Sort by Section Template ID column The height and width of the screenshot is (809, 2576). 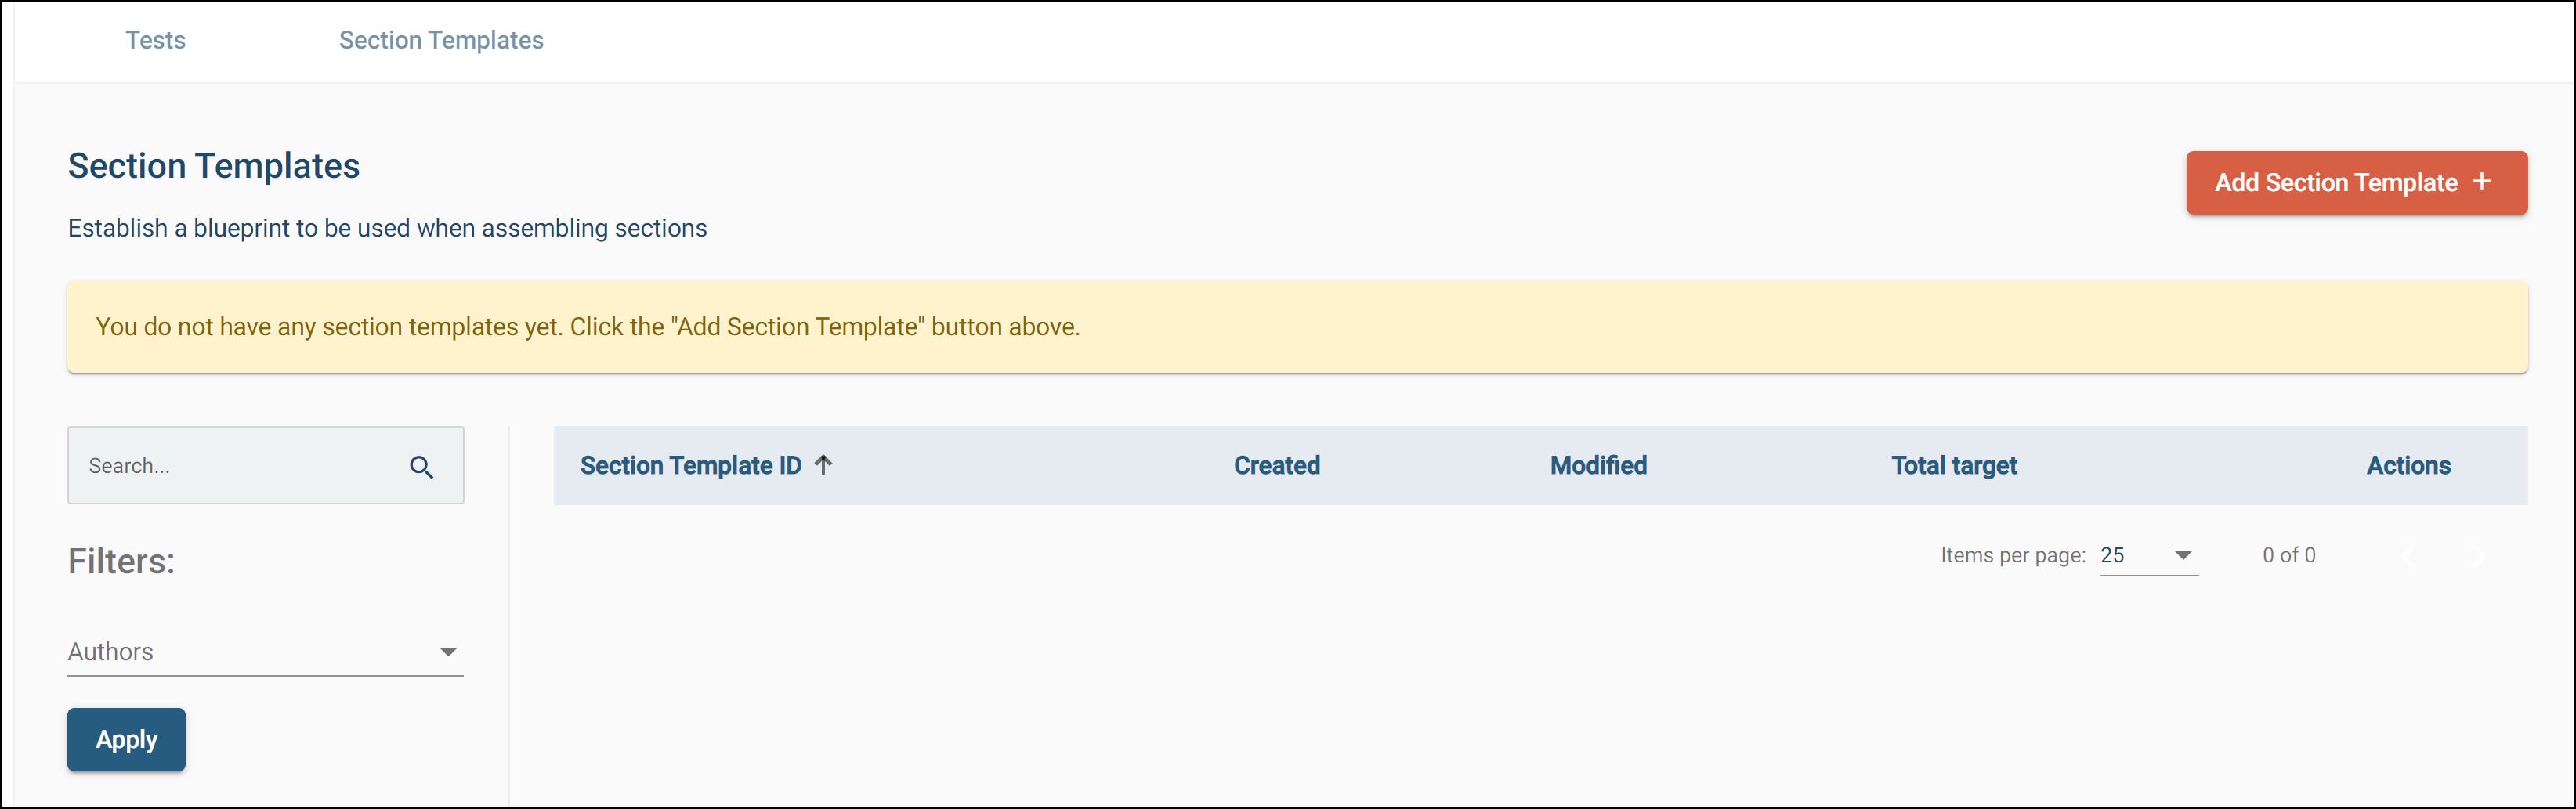pyautogui.click(x=690, y=466)
